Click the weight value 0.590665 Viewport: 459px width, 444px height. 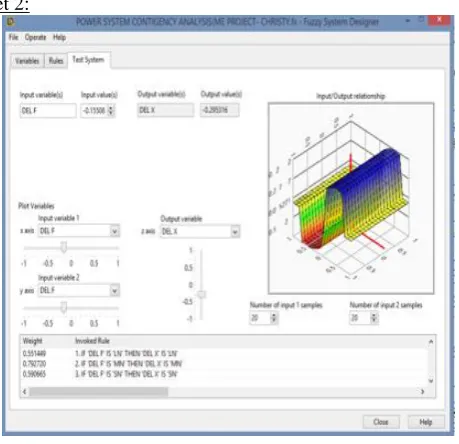point(34,374)
